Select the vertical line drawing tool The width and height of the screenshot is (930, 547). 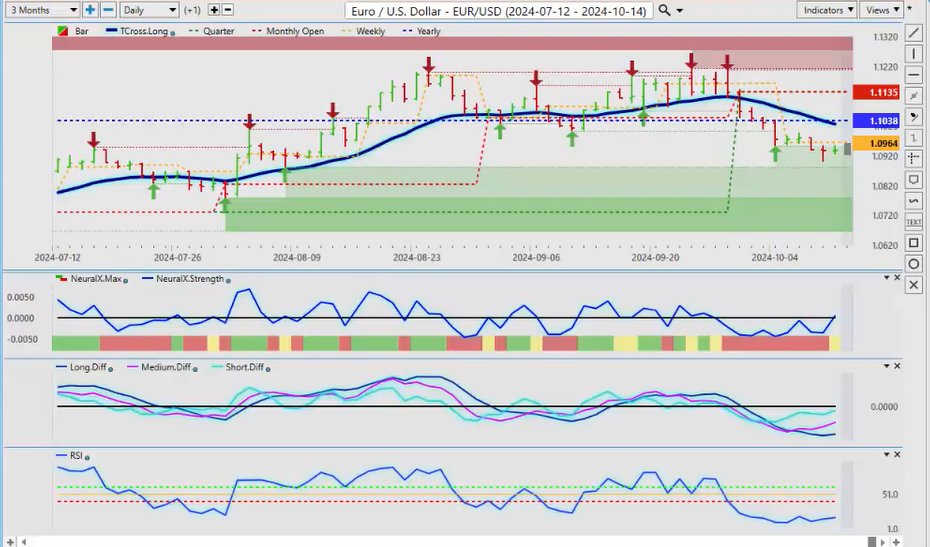913,54
